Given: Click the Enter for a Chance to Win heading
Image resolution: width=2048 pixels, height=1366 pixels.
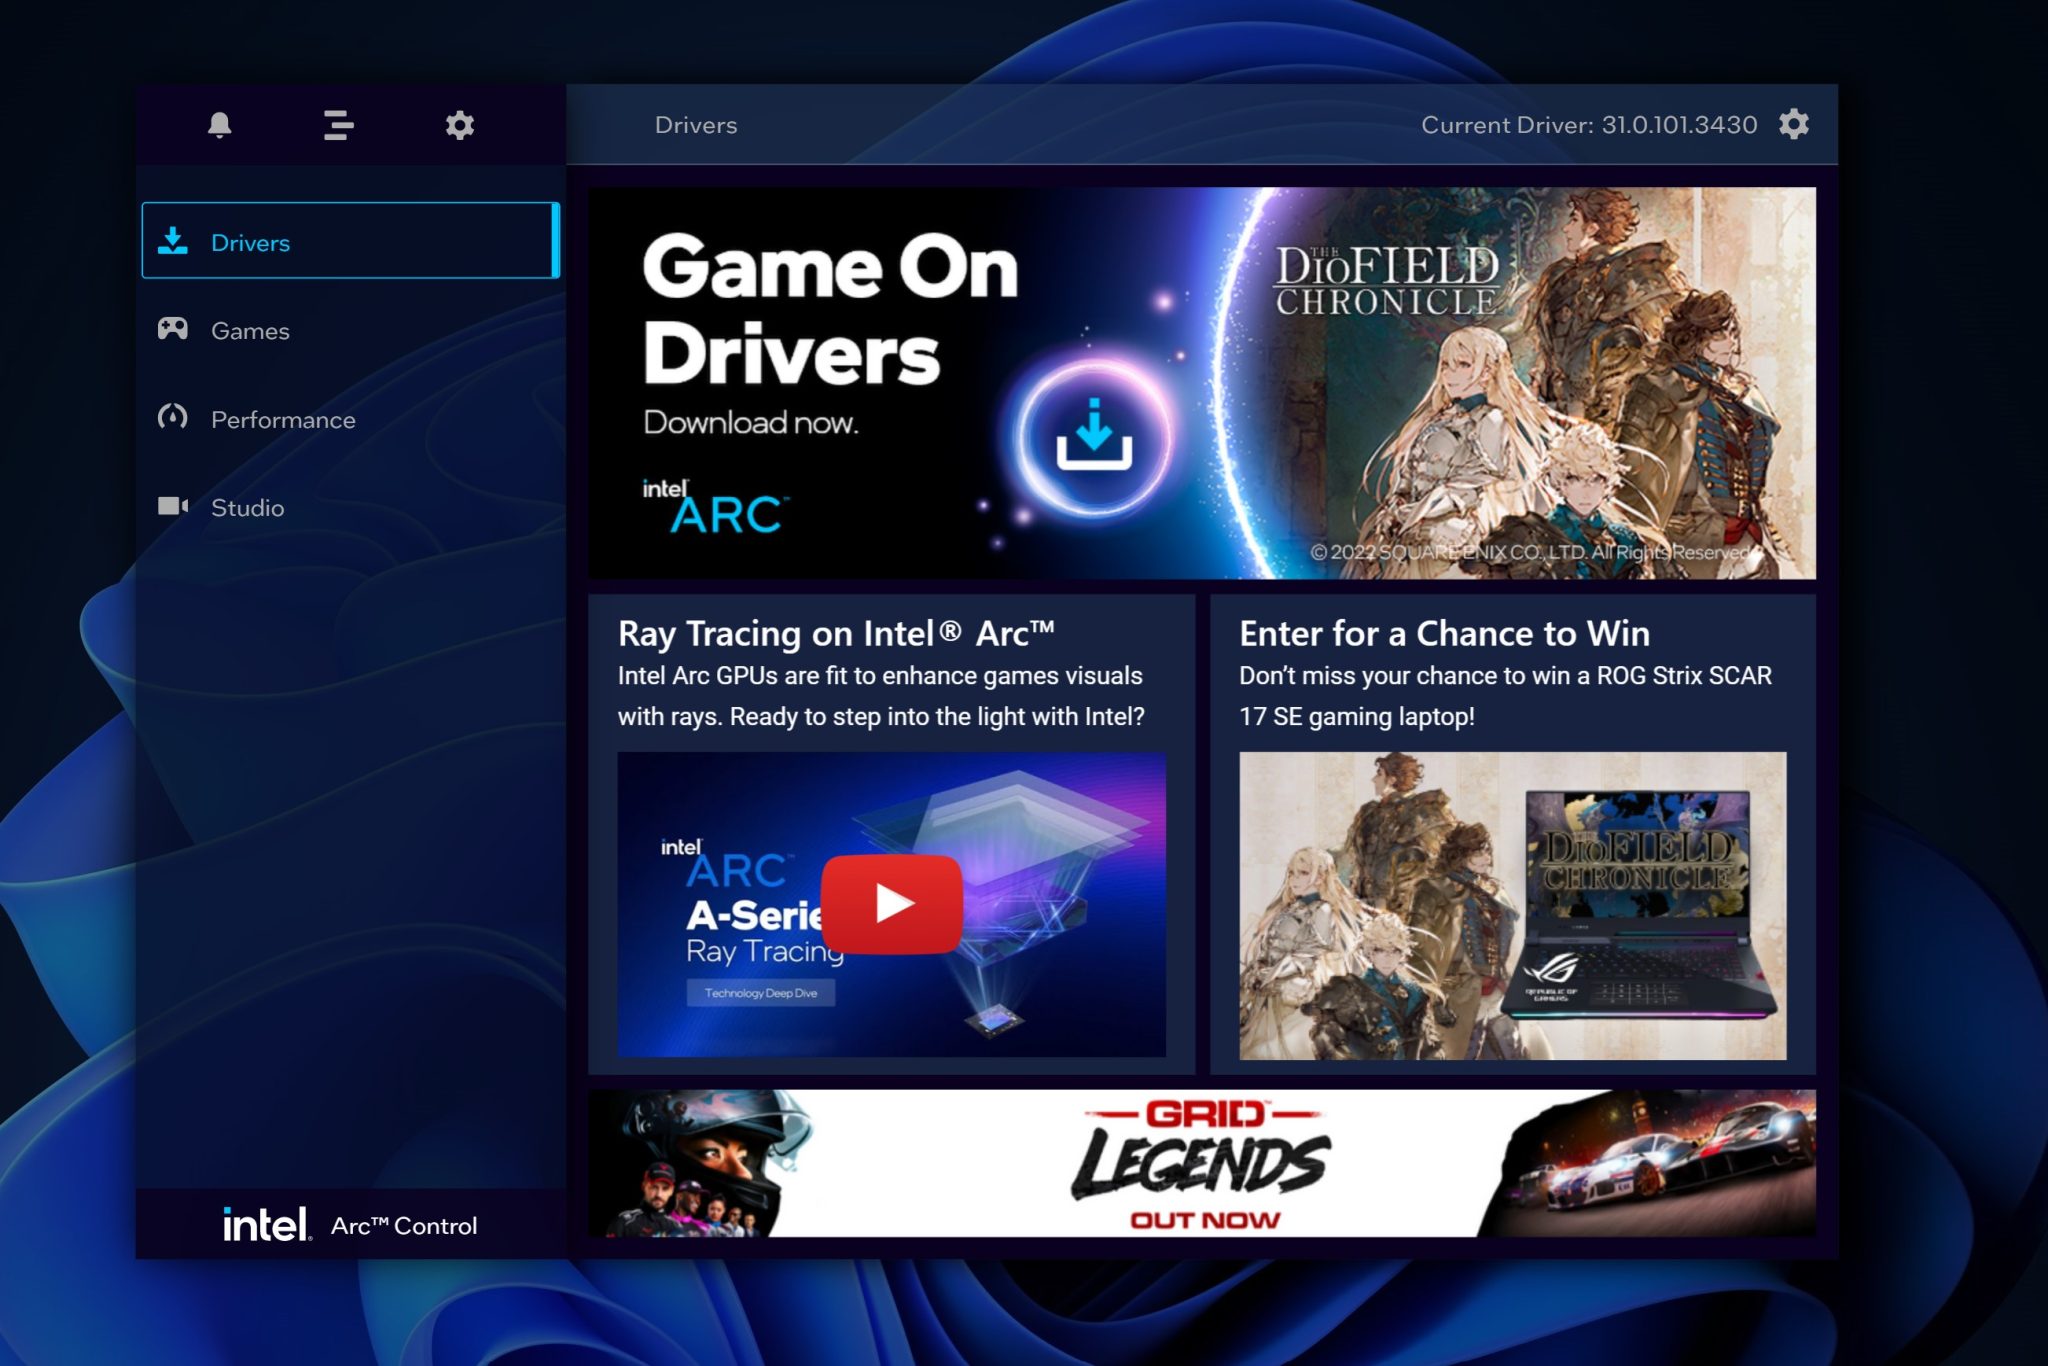Looking at the screenshot, I should point(1444,633).
